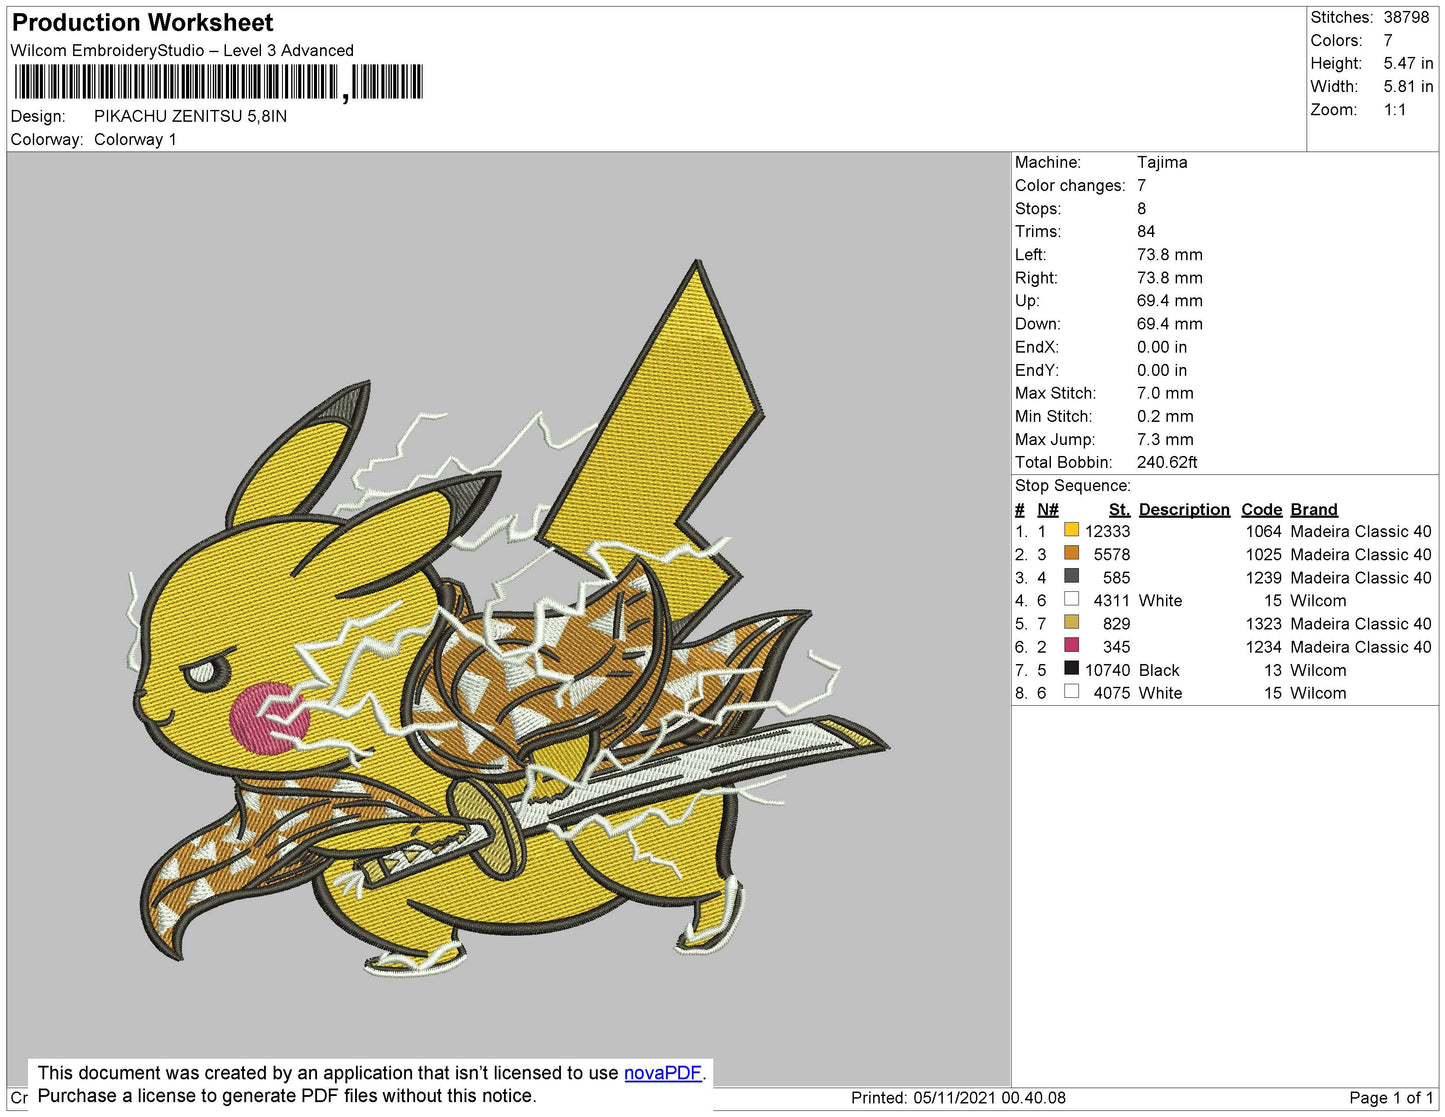The image size is (1445, 1117).
Task: Click the Description column header
Action: pos(1184,509)
